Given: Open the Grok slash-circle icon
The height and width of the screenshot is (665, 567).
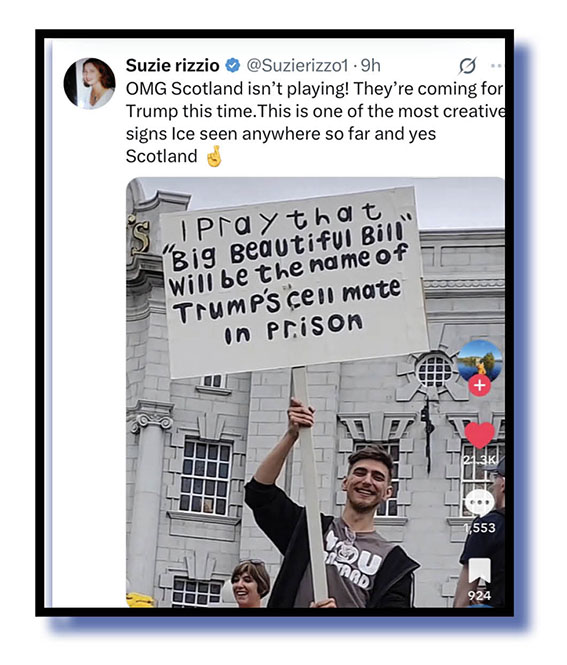Looking at the screenshot, I should pyautogui.click(x=467, y=66).
